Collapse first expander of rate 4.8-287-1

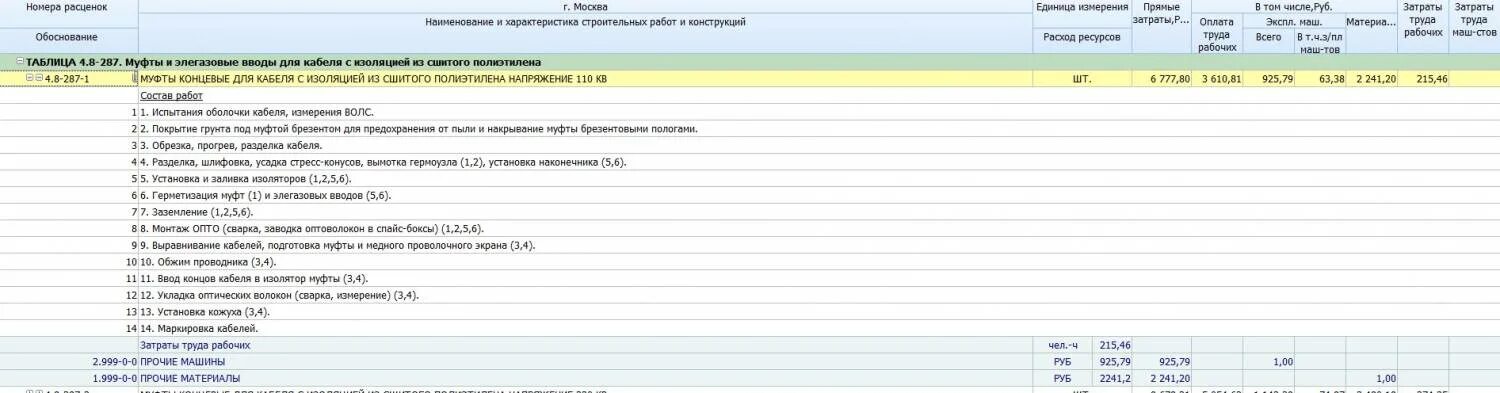point(30,78)
